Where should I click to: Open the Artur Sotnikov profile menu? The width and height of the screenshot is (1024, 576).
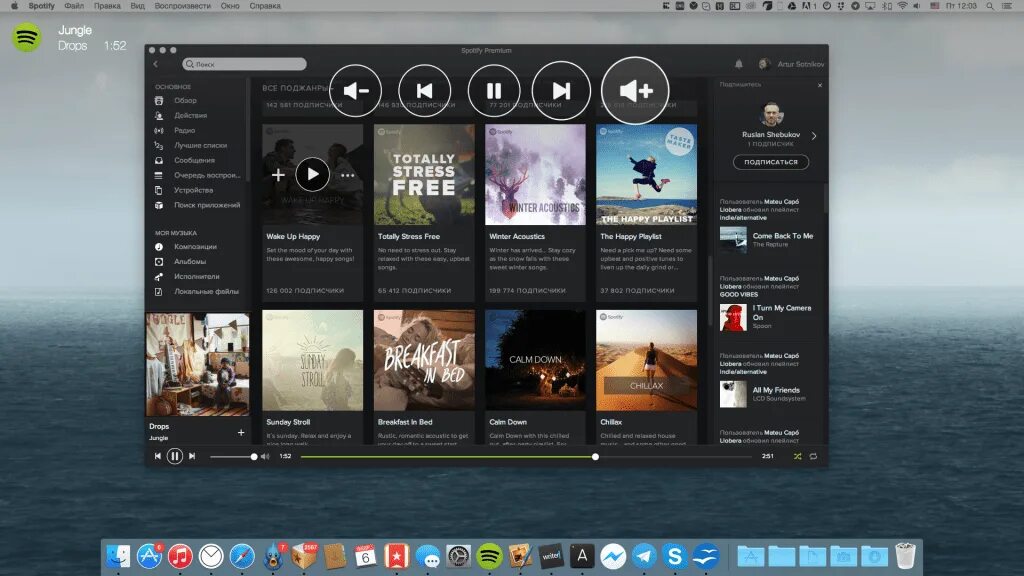[x=792, y=64]
